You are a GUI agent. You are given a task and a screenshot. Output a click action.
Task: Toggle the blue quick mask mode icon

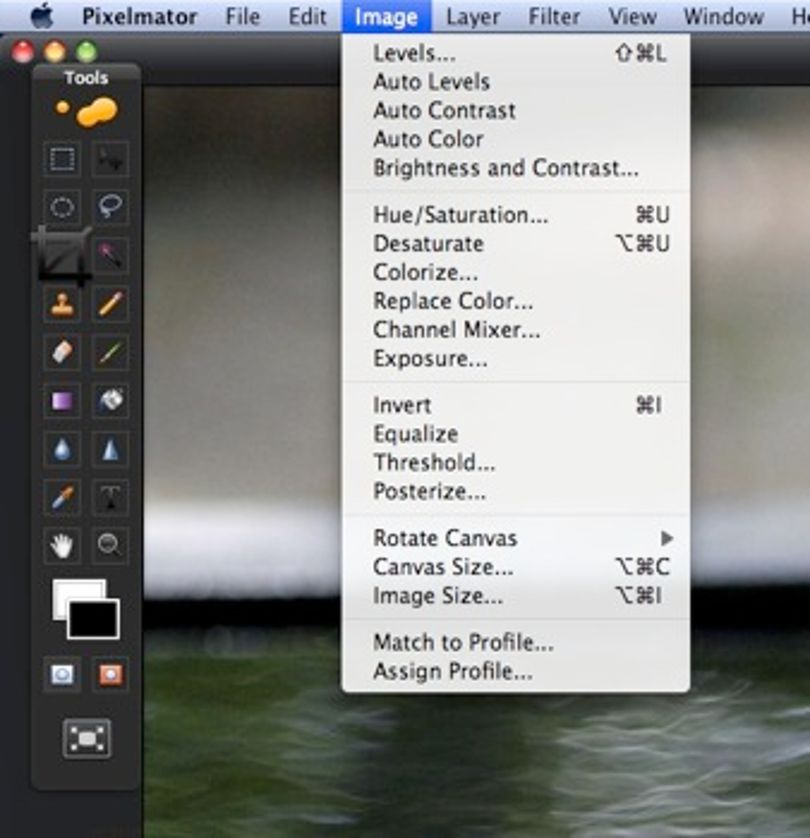62,674
